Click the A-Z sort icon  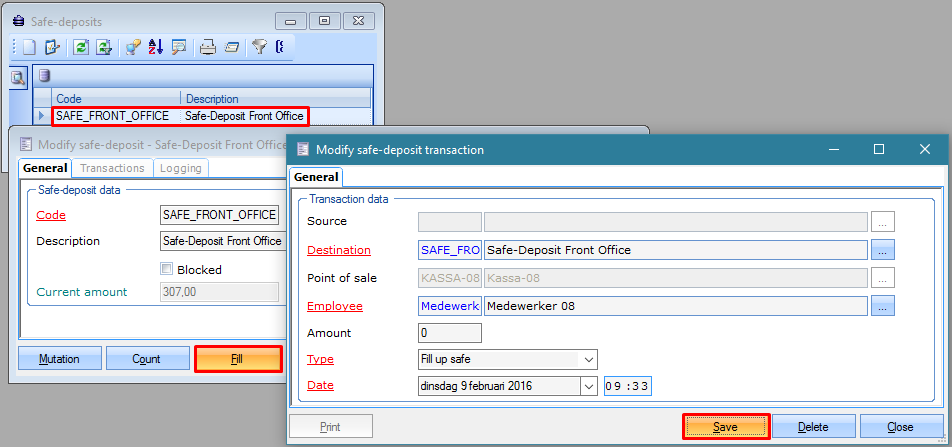[x=156, y=46]
